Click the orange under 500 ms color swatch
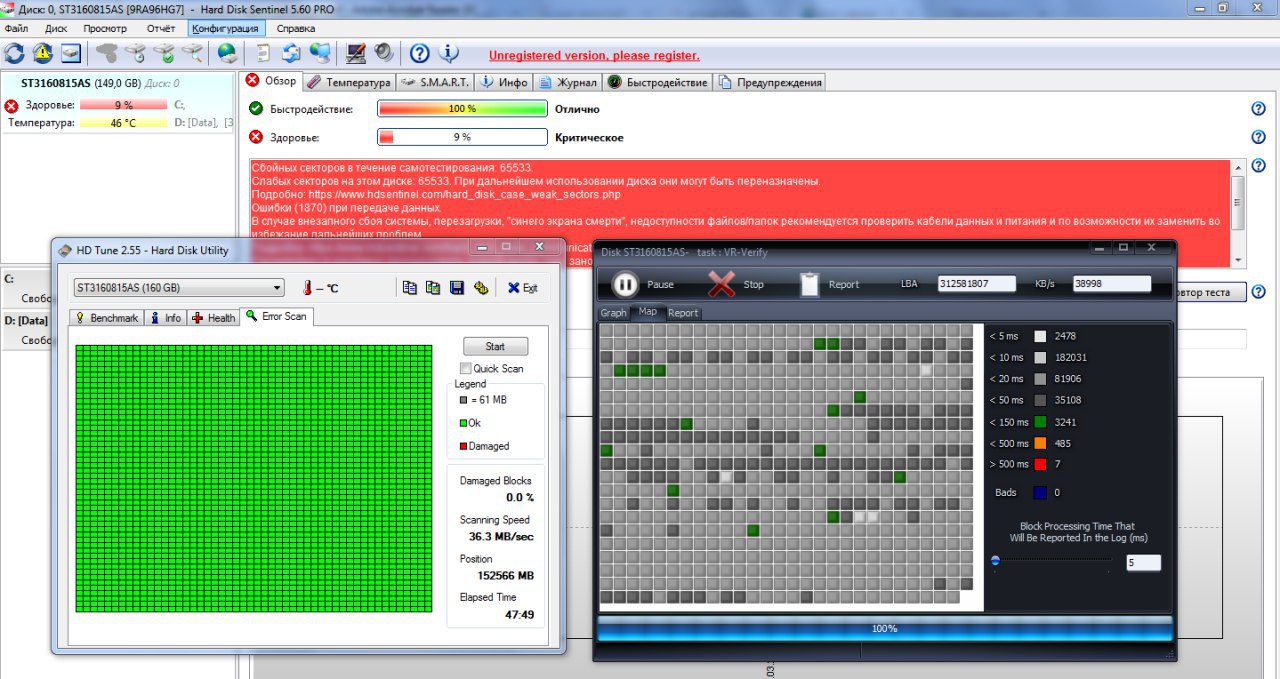 point(1040,443)
